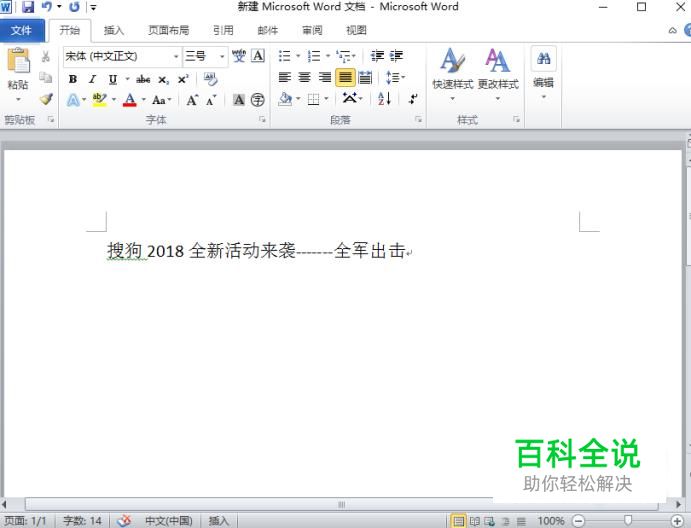Open Font dialog launcher
The height and width of the screenshot is (528, 691).
pos(262,119)
